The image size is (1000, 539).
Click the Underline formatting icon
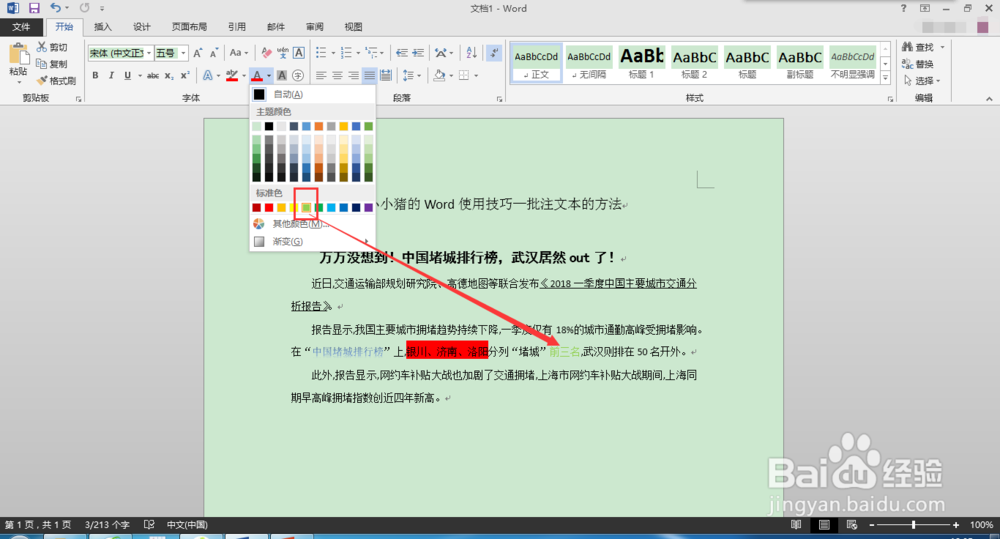tap(128, 75)
